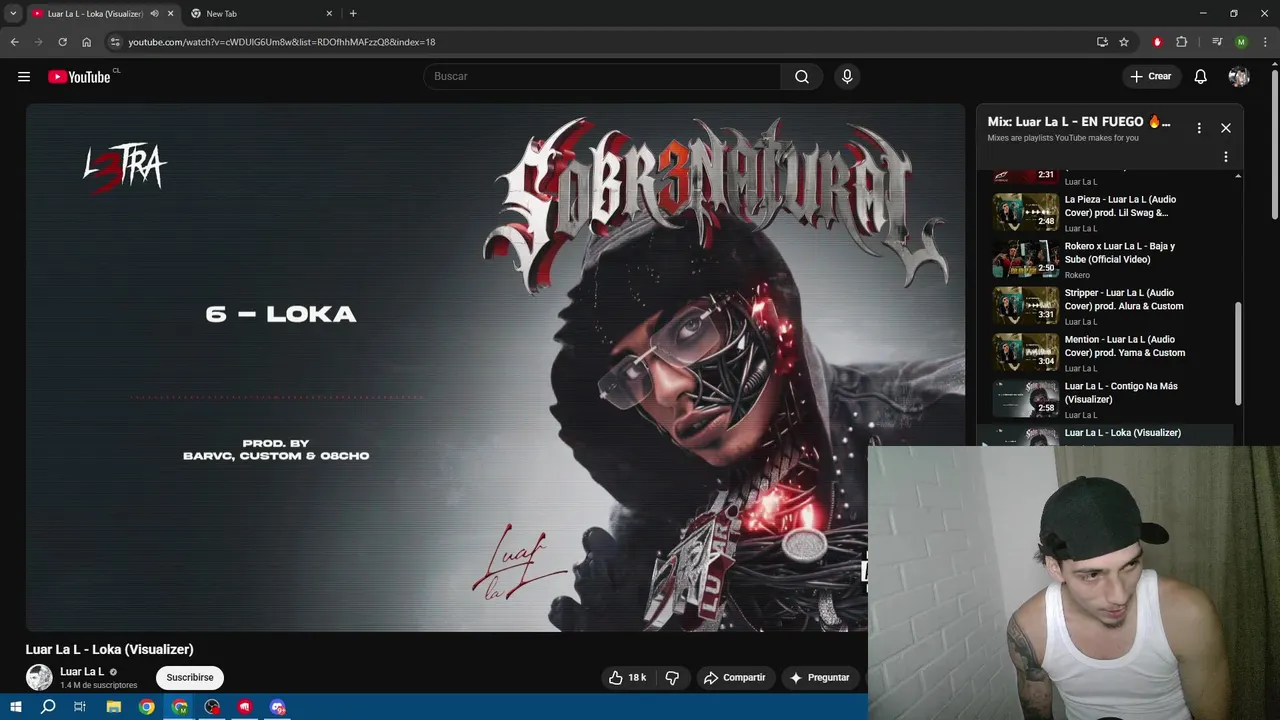Open Windows taskbar search

point(48,707)
